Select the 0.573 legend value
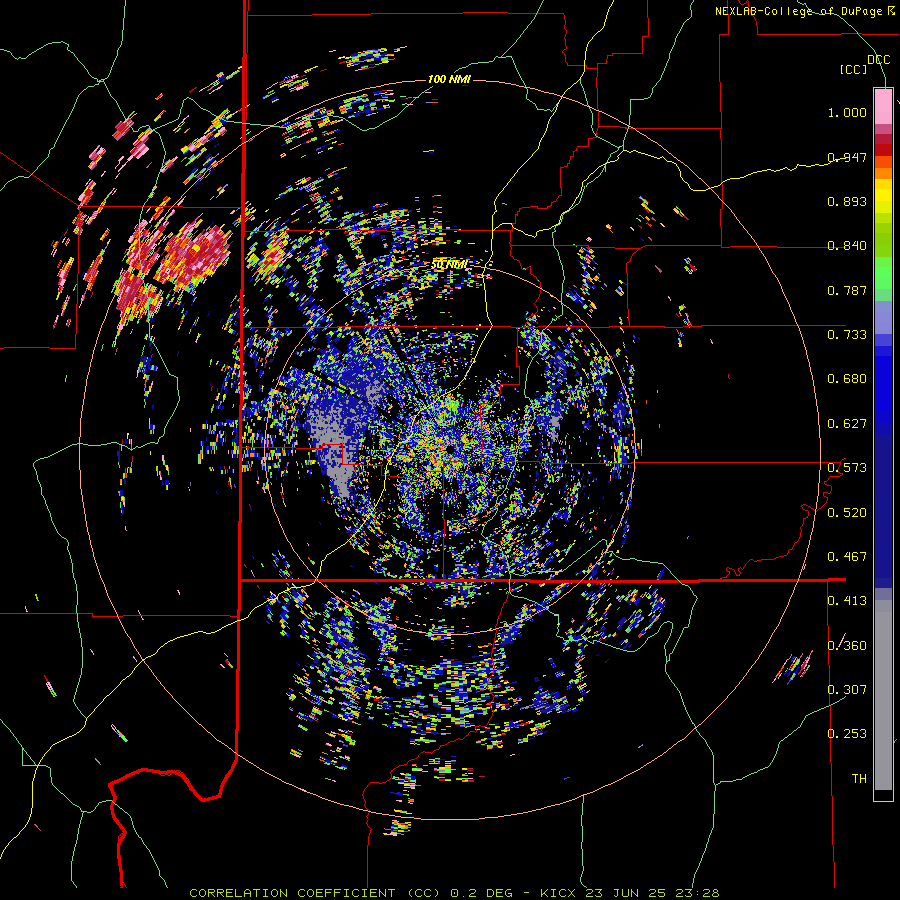This screenshot has width=900, height=900. [x=847, y=468]
